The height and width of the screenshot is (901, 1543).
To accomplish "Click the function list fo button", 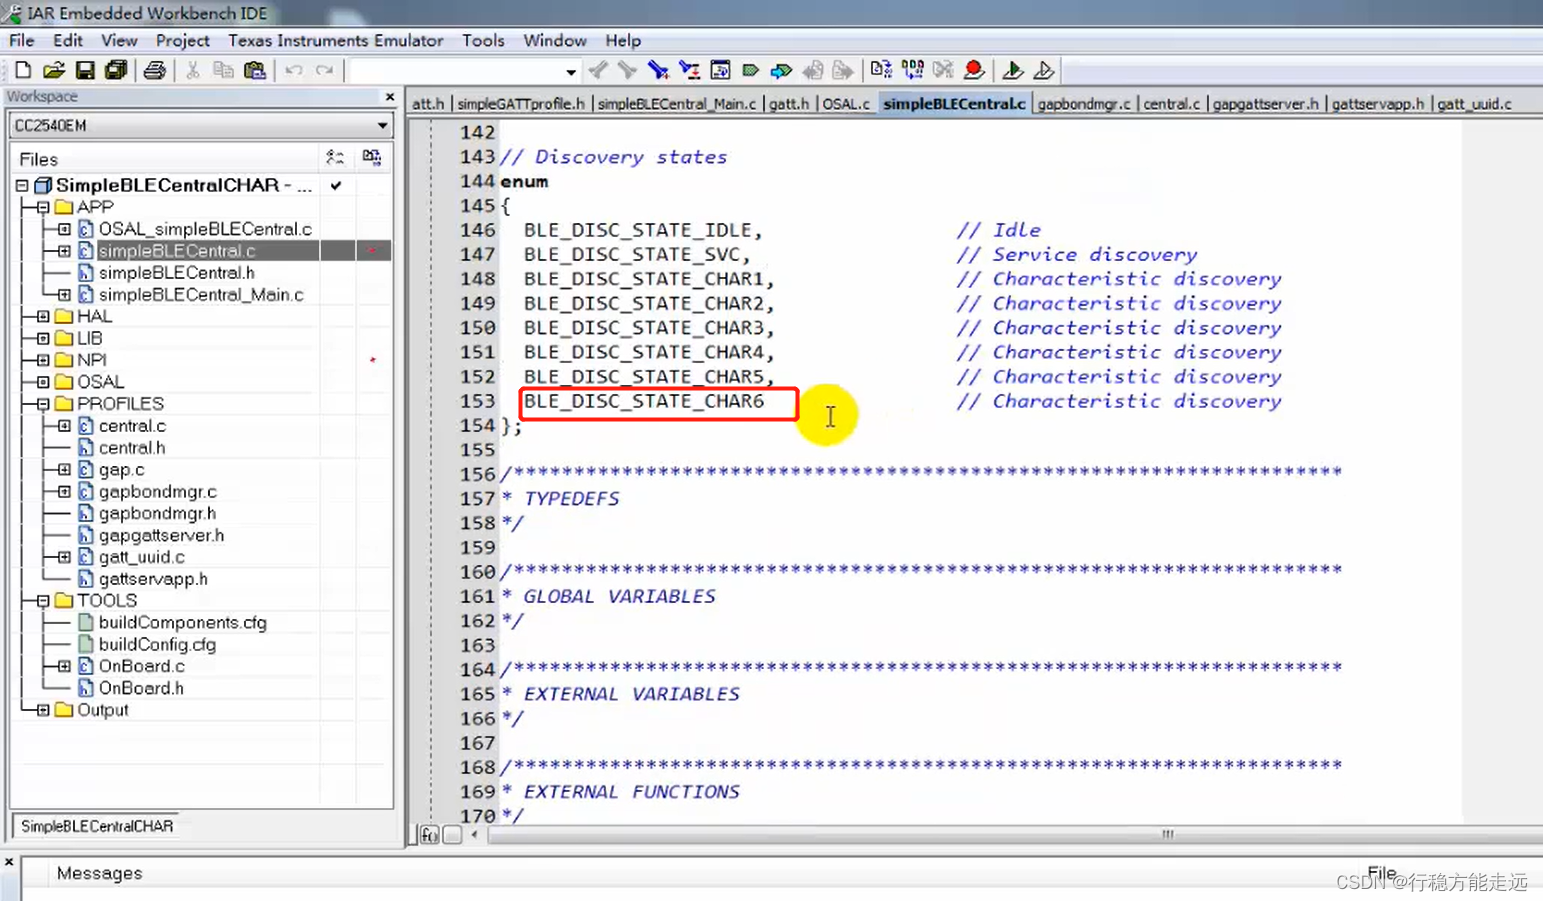I will tap(429, 835).
